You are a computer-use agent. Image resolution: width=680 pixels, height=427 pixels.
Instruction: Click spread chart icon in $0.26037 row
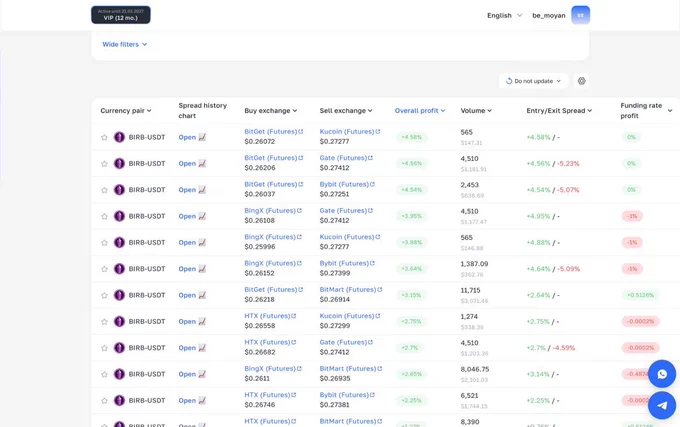pyautogui.click(x=202, y=190)
